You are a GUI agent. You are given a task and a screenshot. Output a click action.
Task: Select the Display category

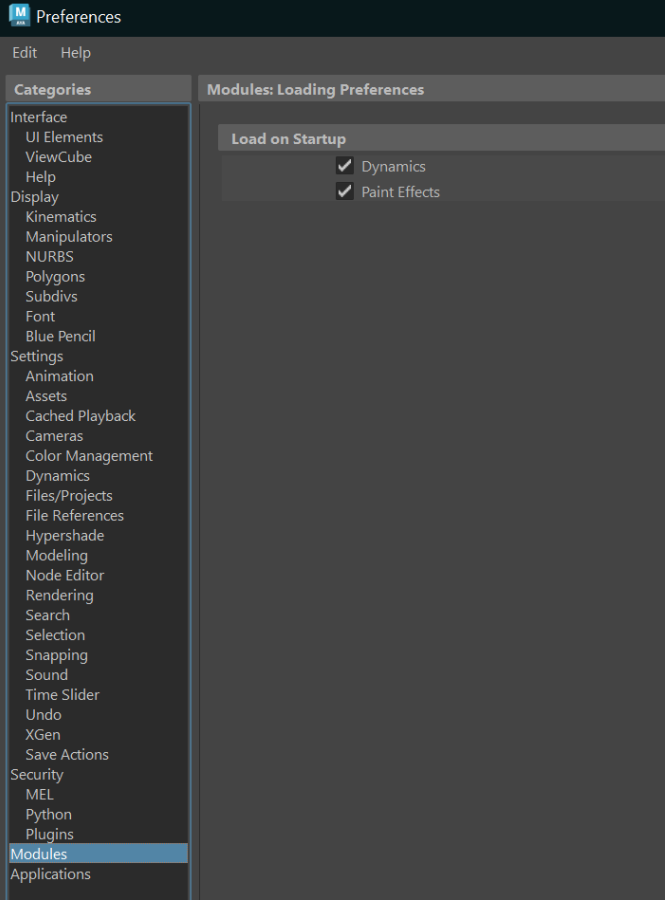[x=35, y=197]
